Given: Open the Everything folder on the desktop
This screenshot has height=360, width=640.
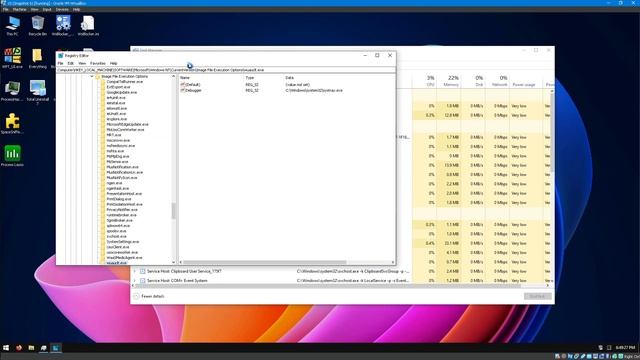Looking at the screenshot, I should pos(38,58).
